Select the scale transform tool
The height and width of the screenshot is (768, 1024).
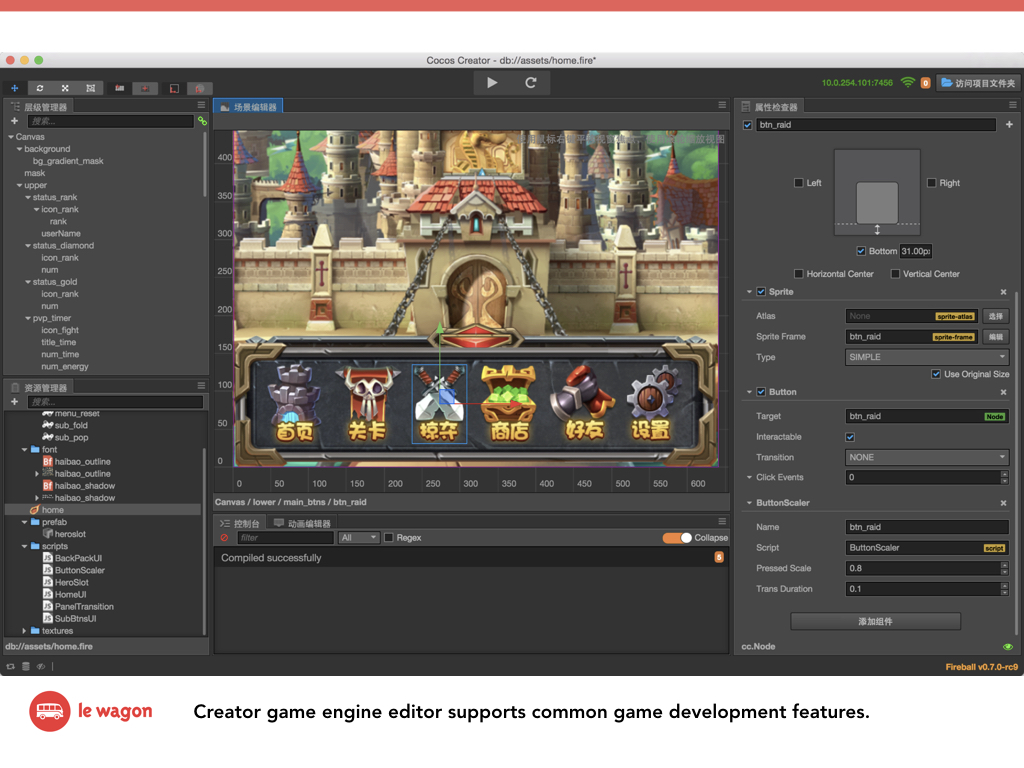(x=65, y=88)
